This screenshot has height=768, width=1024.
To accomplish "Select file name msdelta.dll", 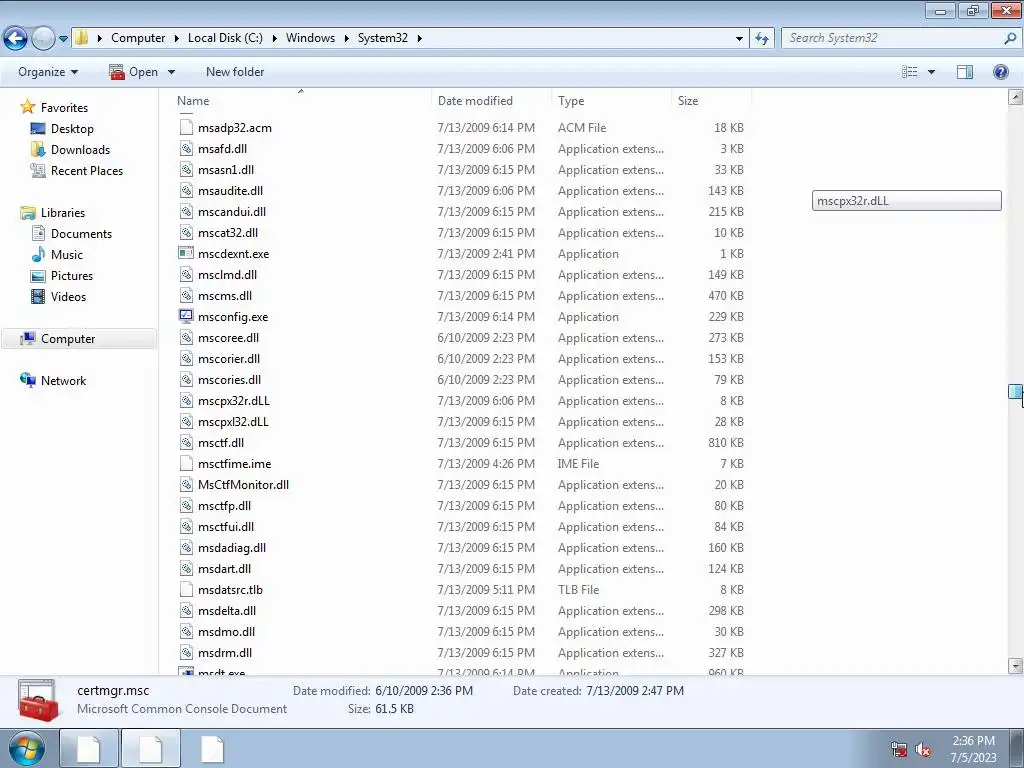I will tap(227, 611).
